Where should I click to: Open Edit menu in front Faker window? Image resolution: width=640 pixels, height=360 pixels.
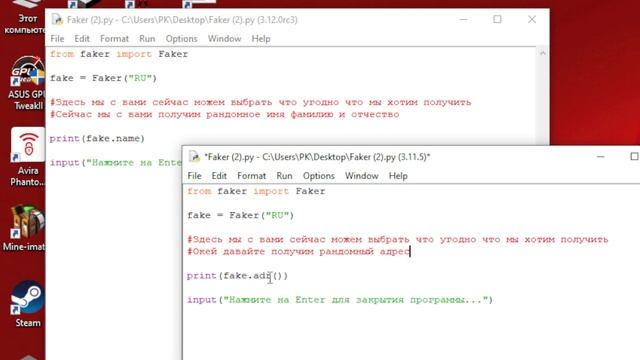(x=219, y=176)
